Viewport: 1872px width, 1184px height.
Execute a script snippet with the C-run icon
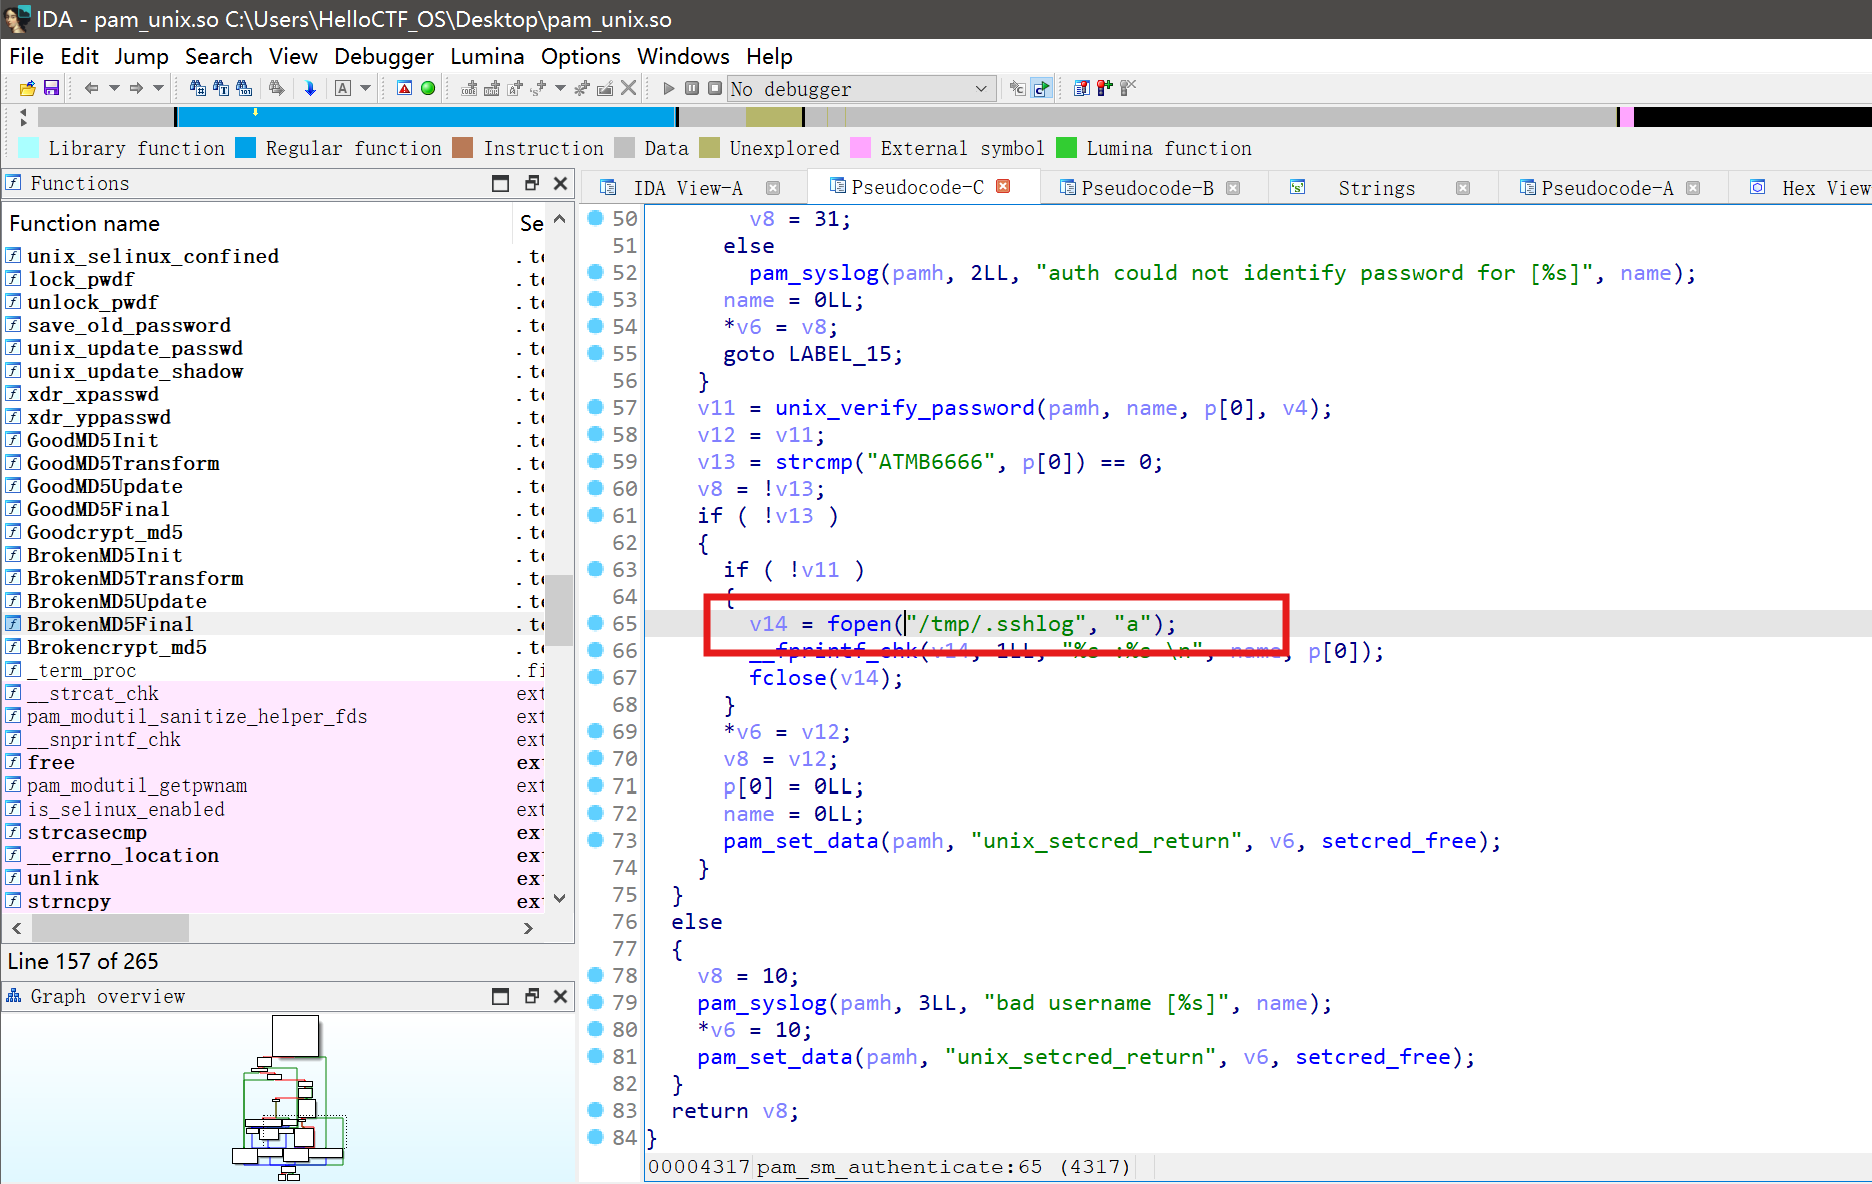coord(1040,88)
